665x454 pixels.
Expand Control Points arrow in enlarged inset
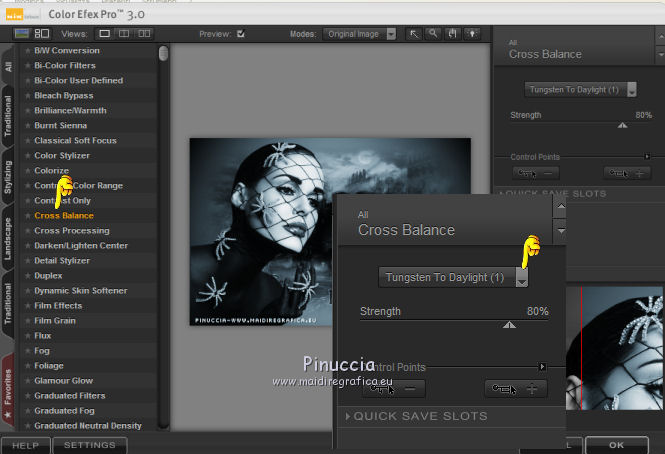542,367
